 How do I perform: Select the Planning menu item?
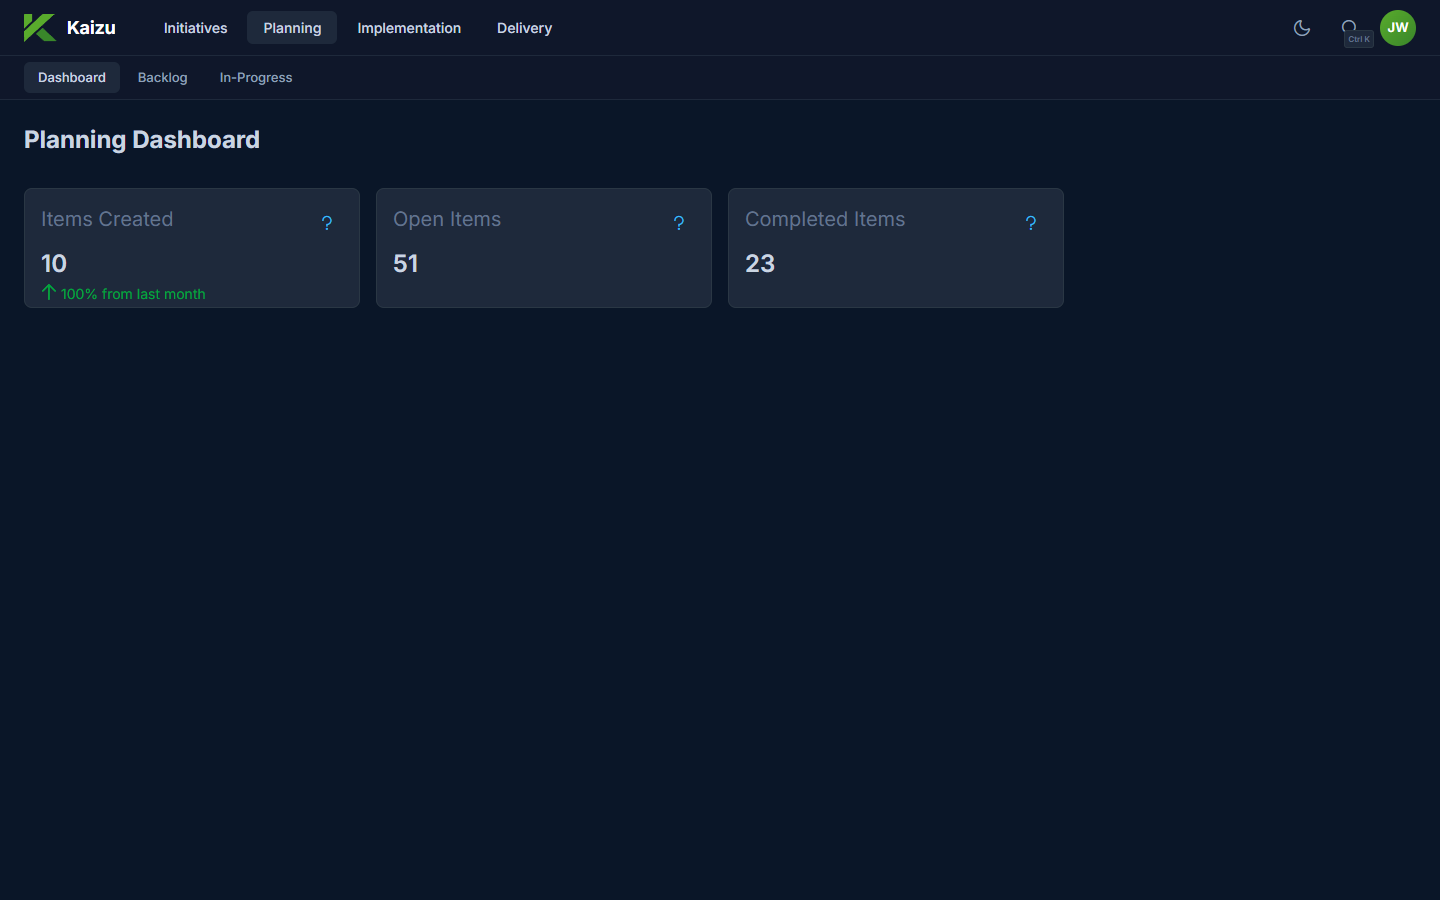pyautogui.click(x=291, y=28)
